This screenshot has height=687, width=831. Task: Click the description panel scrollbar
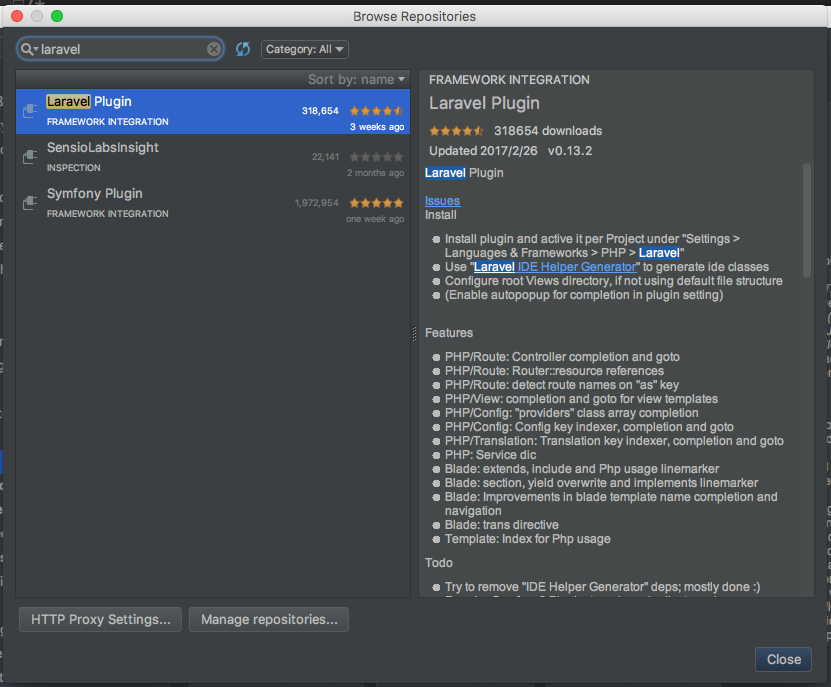(x=807, y=220)
